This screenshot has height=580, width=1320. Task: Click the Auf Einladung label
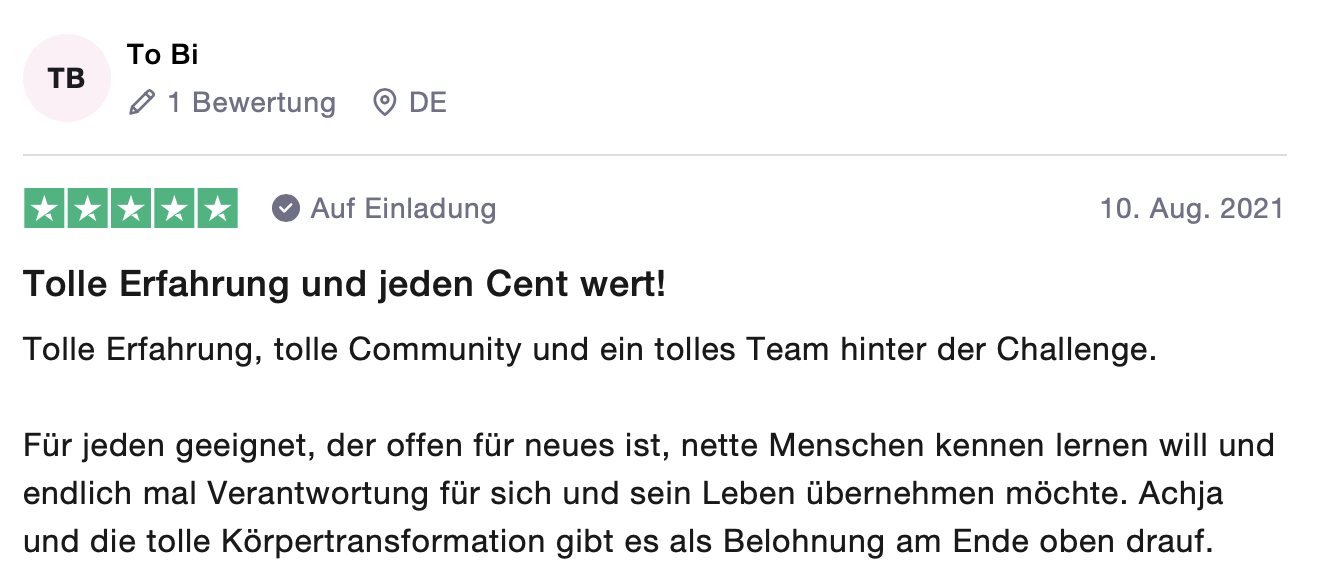pyautogui.click(x=403, y=208)
